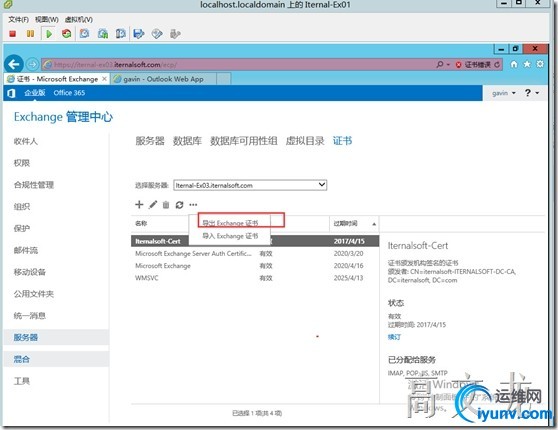Open the gavin user dropdown
Viewport: 558px width, 430px height.
pyautogui.click(x=504, y=93)
